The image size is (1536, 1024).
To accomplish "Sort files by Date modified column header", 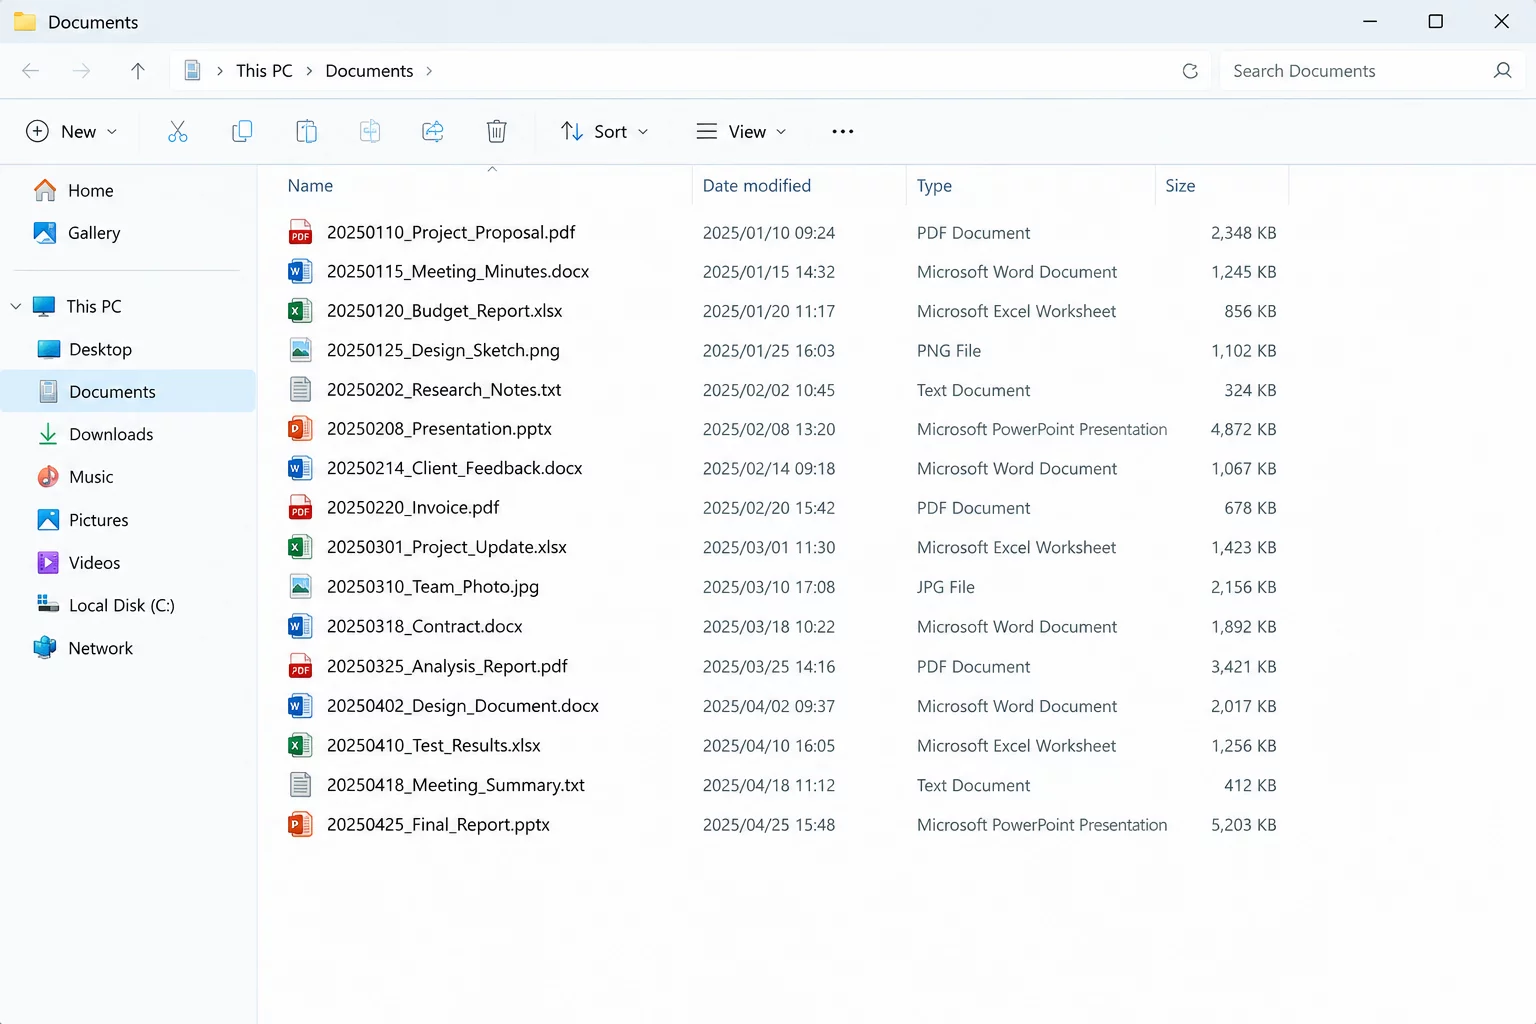I will (757, 186).
